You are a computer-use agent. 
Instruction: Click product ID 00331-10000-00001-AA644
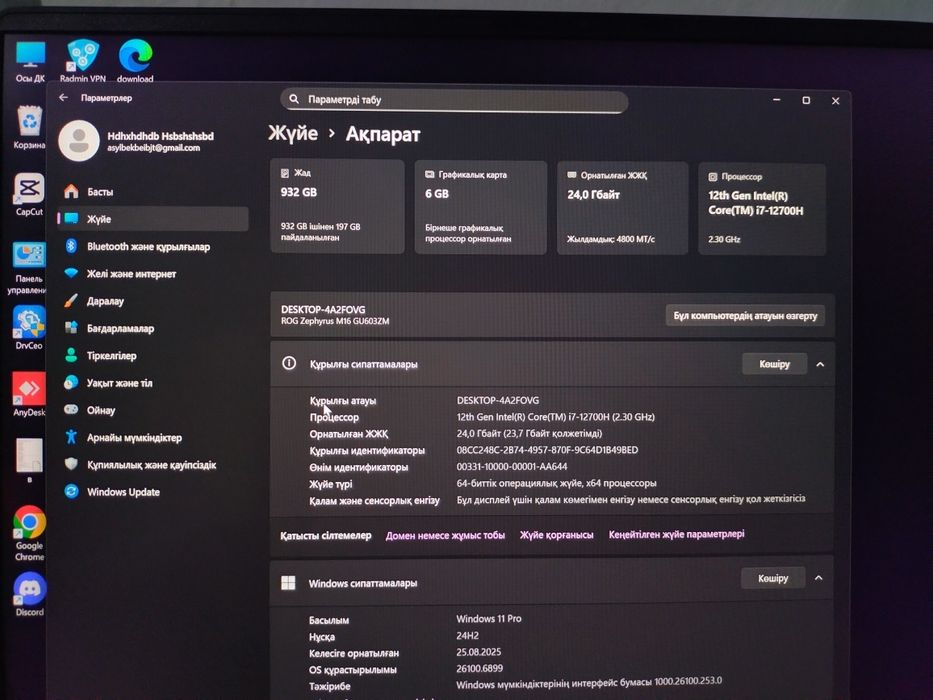coord(512,467)
